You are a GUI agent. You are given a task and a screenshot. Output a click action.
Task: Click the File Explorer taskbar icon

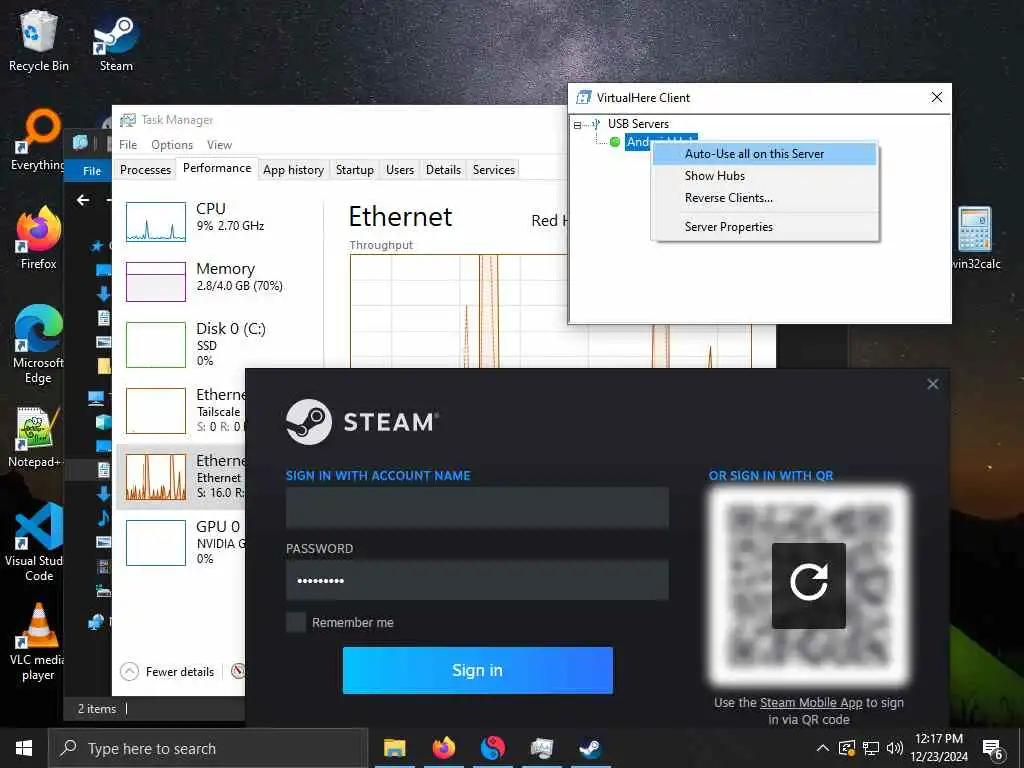(x=394, y=748)
